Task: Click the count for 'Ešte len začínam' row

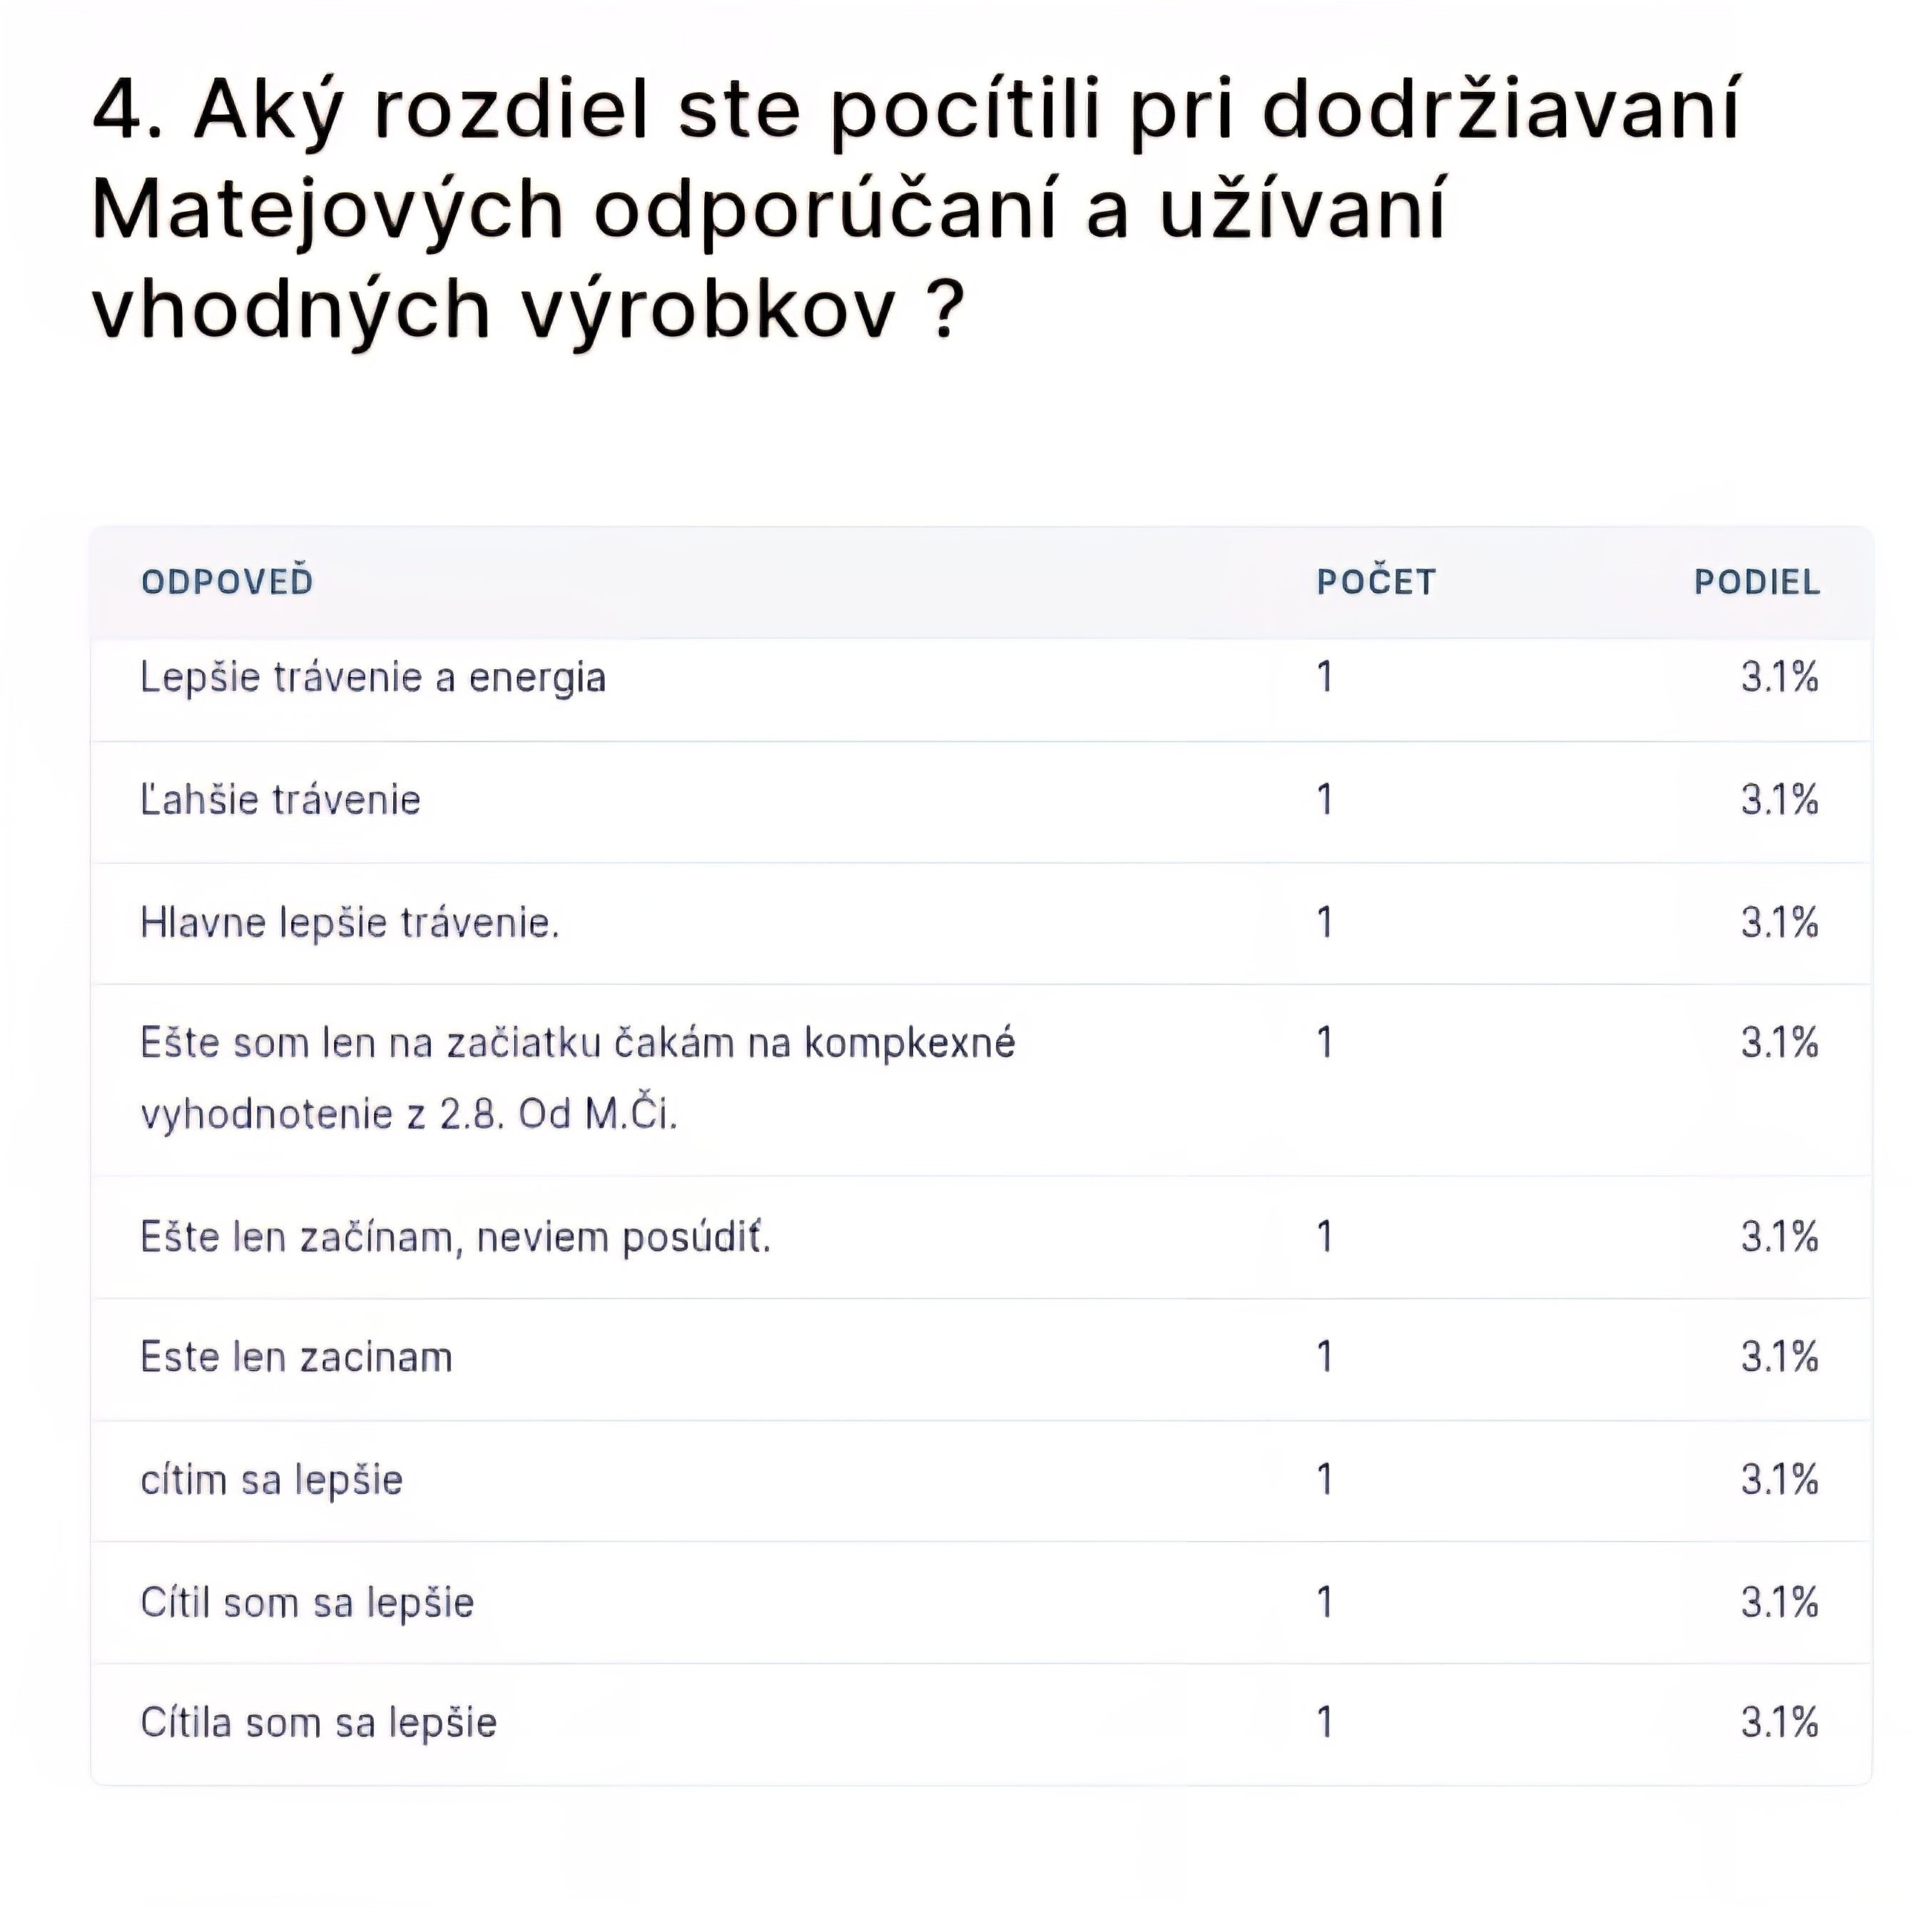Action: (1324, 1237)
